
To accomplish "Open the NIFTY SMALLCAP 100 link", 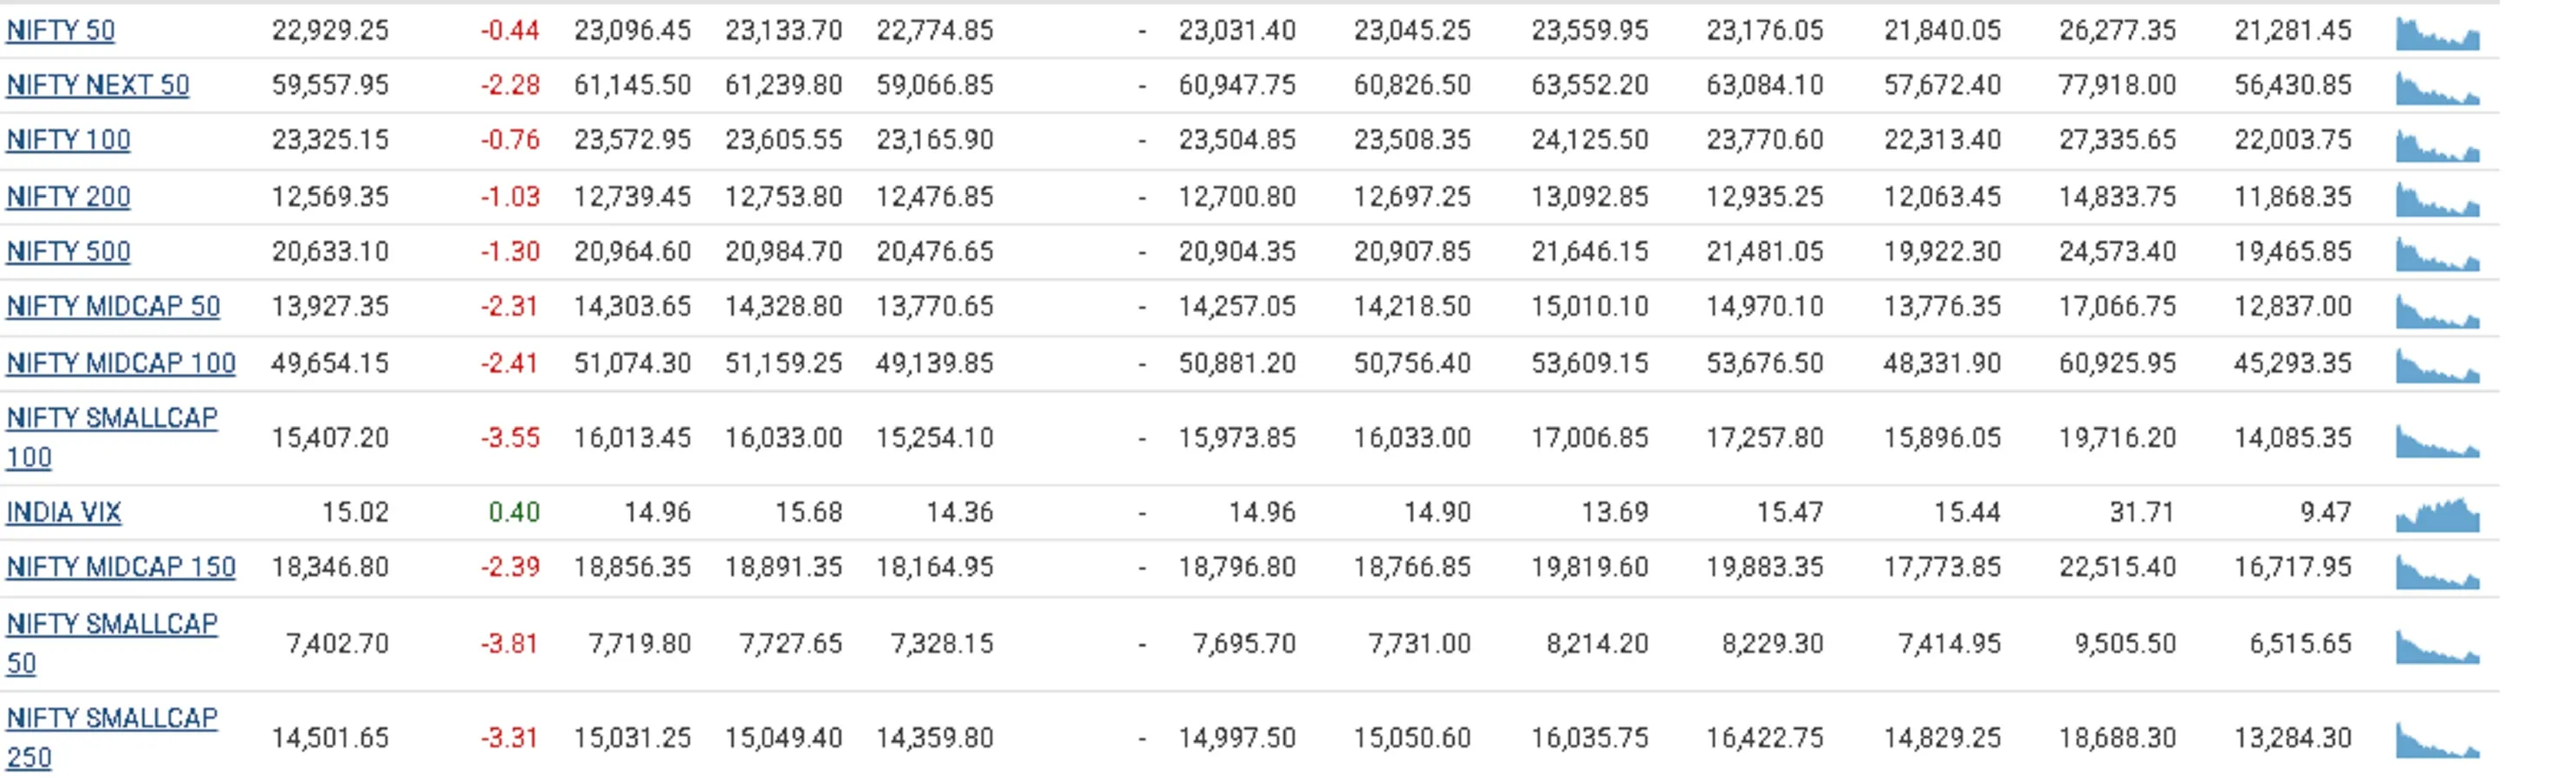I will (111, 419).
